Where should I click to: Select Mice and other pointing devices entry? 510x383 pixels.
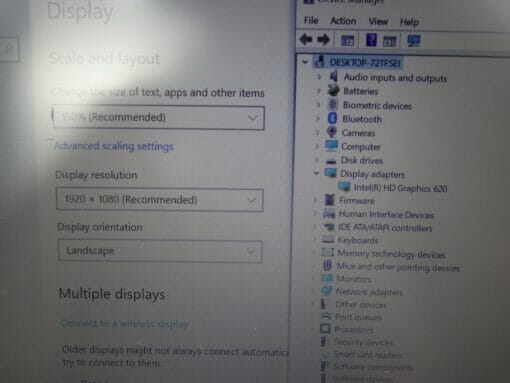click(398, 267)
